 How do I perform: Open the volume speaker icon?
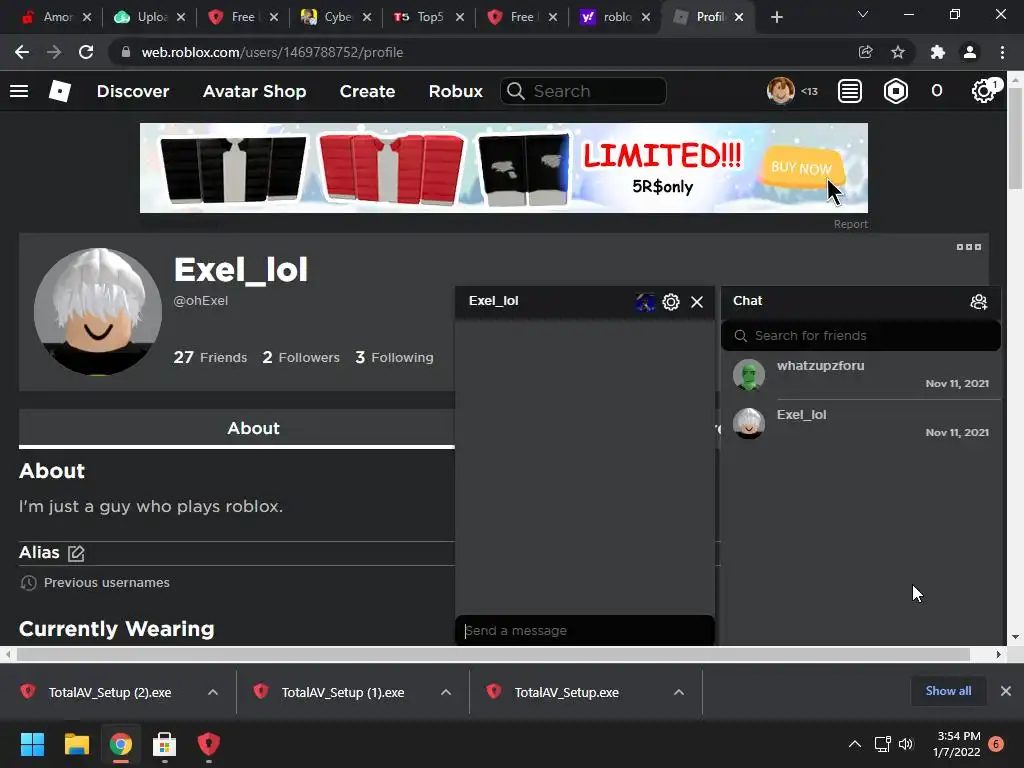click(x=906, y=744)
